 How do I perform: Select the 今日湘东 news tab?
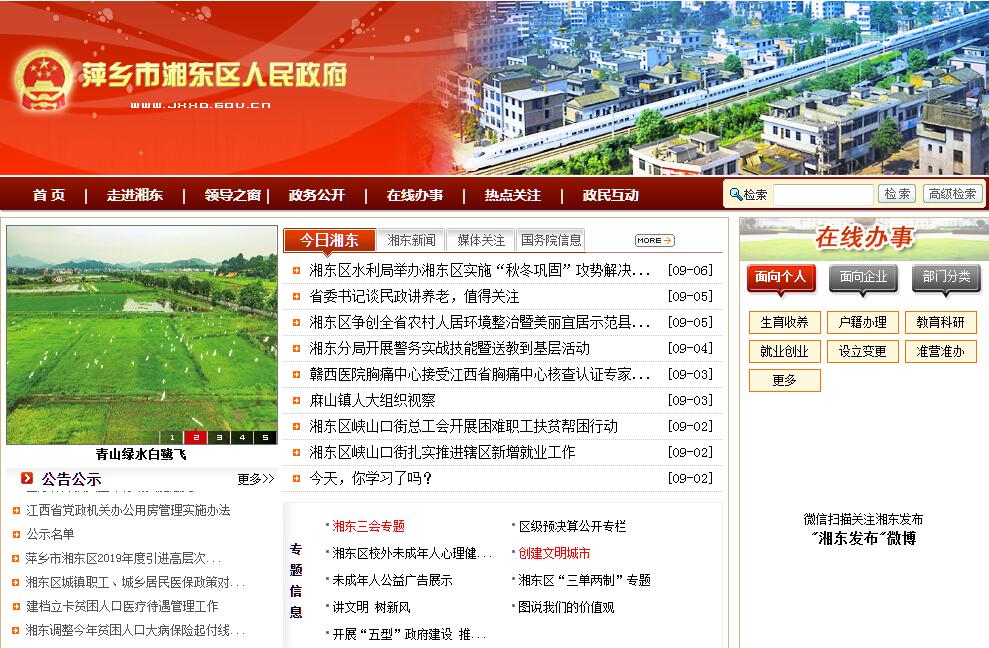[x=329, y=240]
